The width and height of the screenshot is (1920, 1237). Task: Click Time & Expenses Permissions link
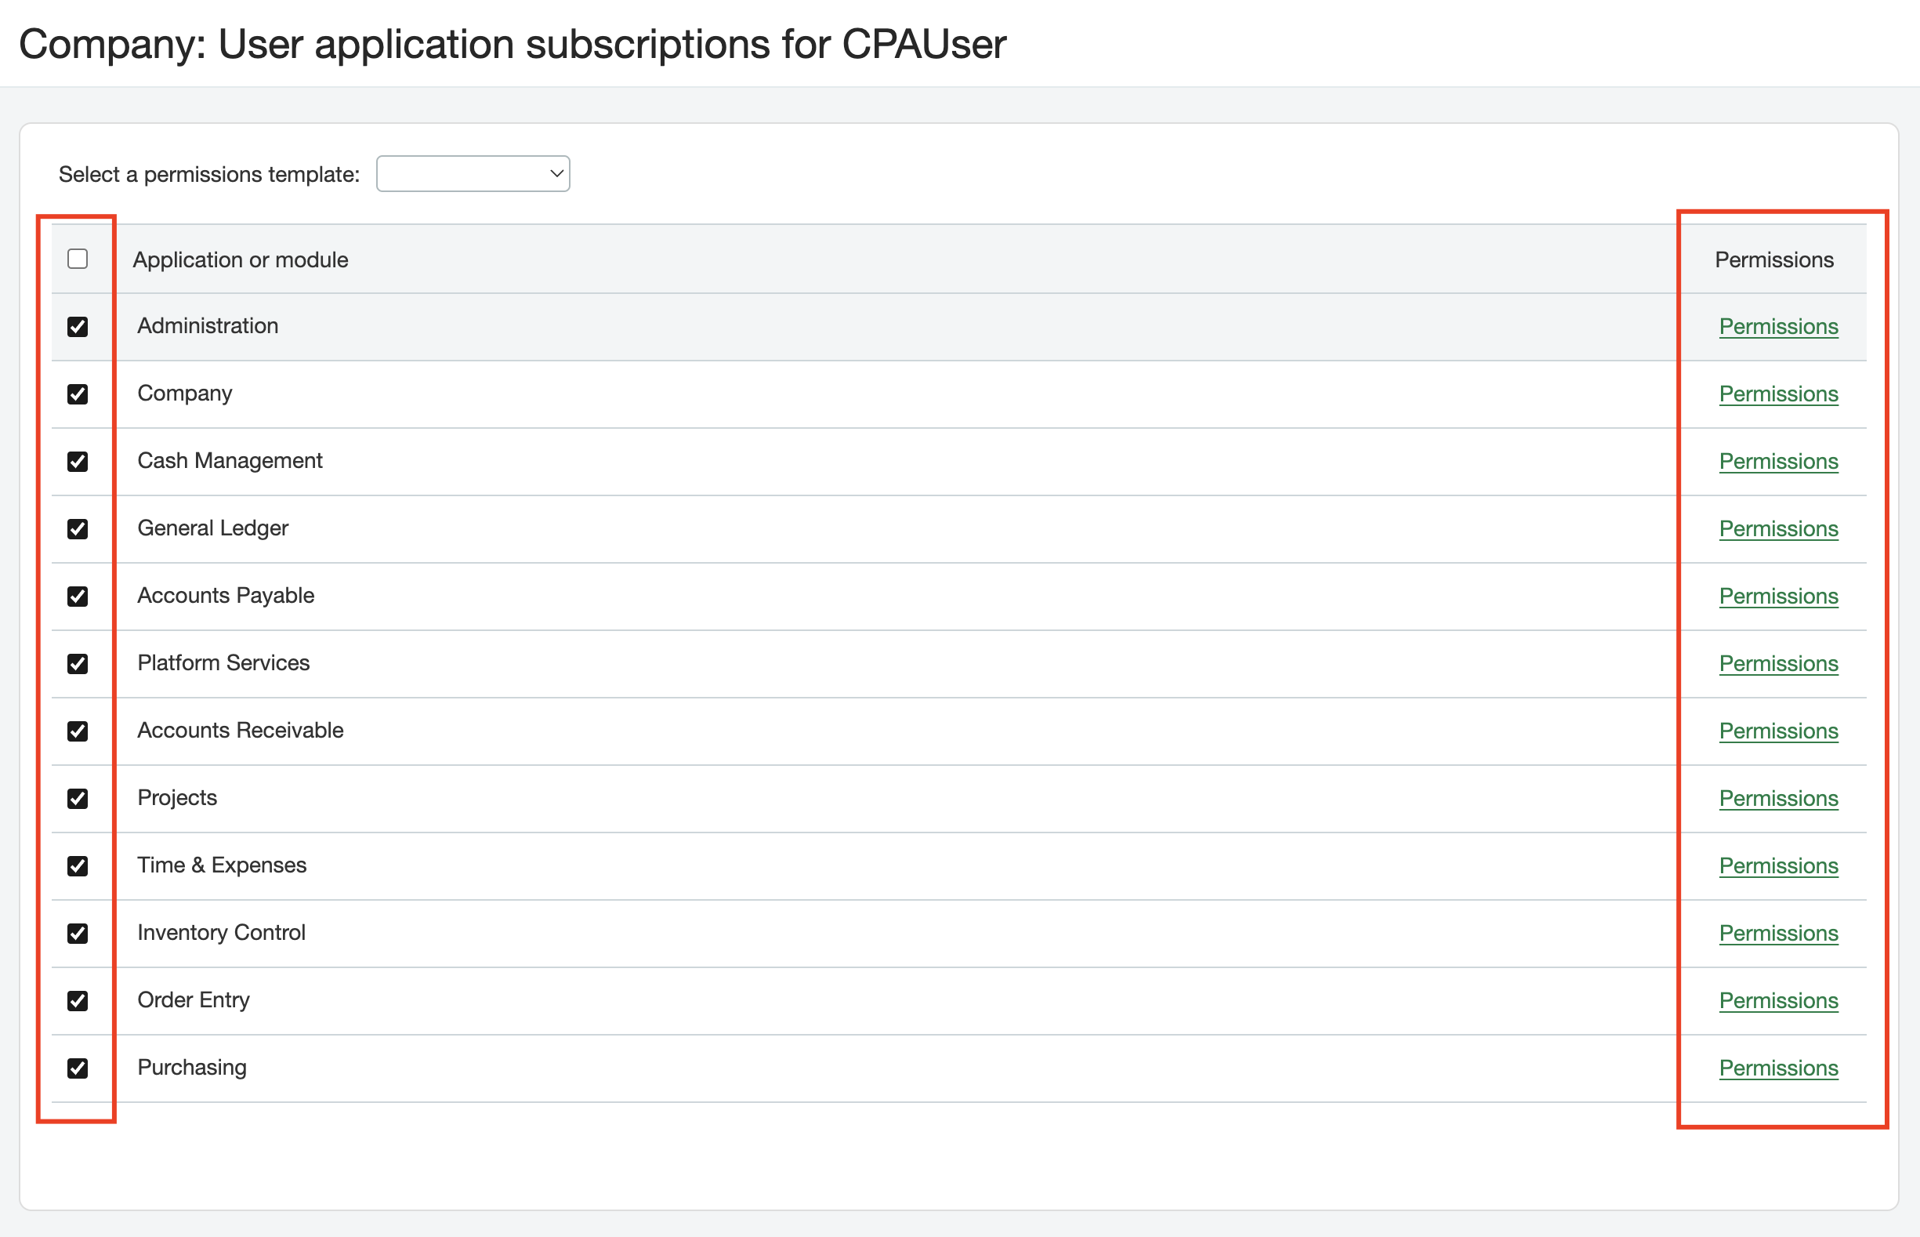[x=1778, y=866]
